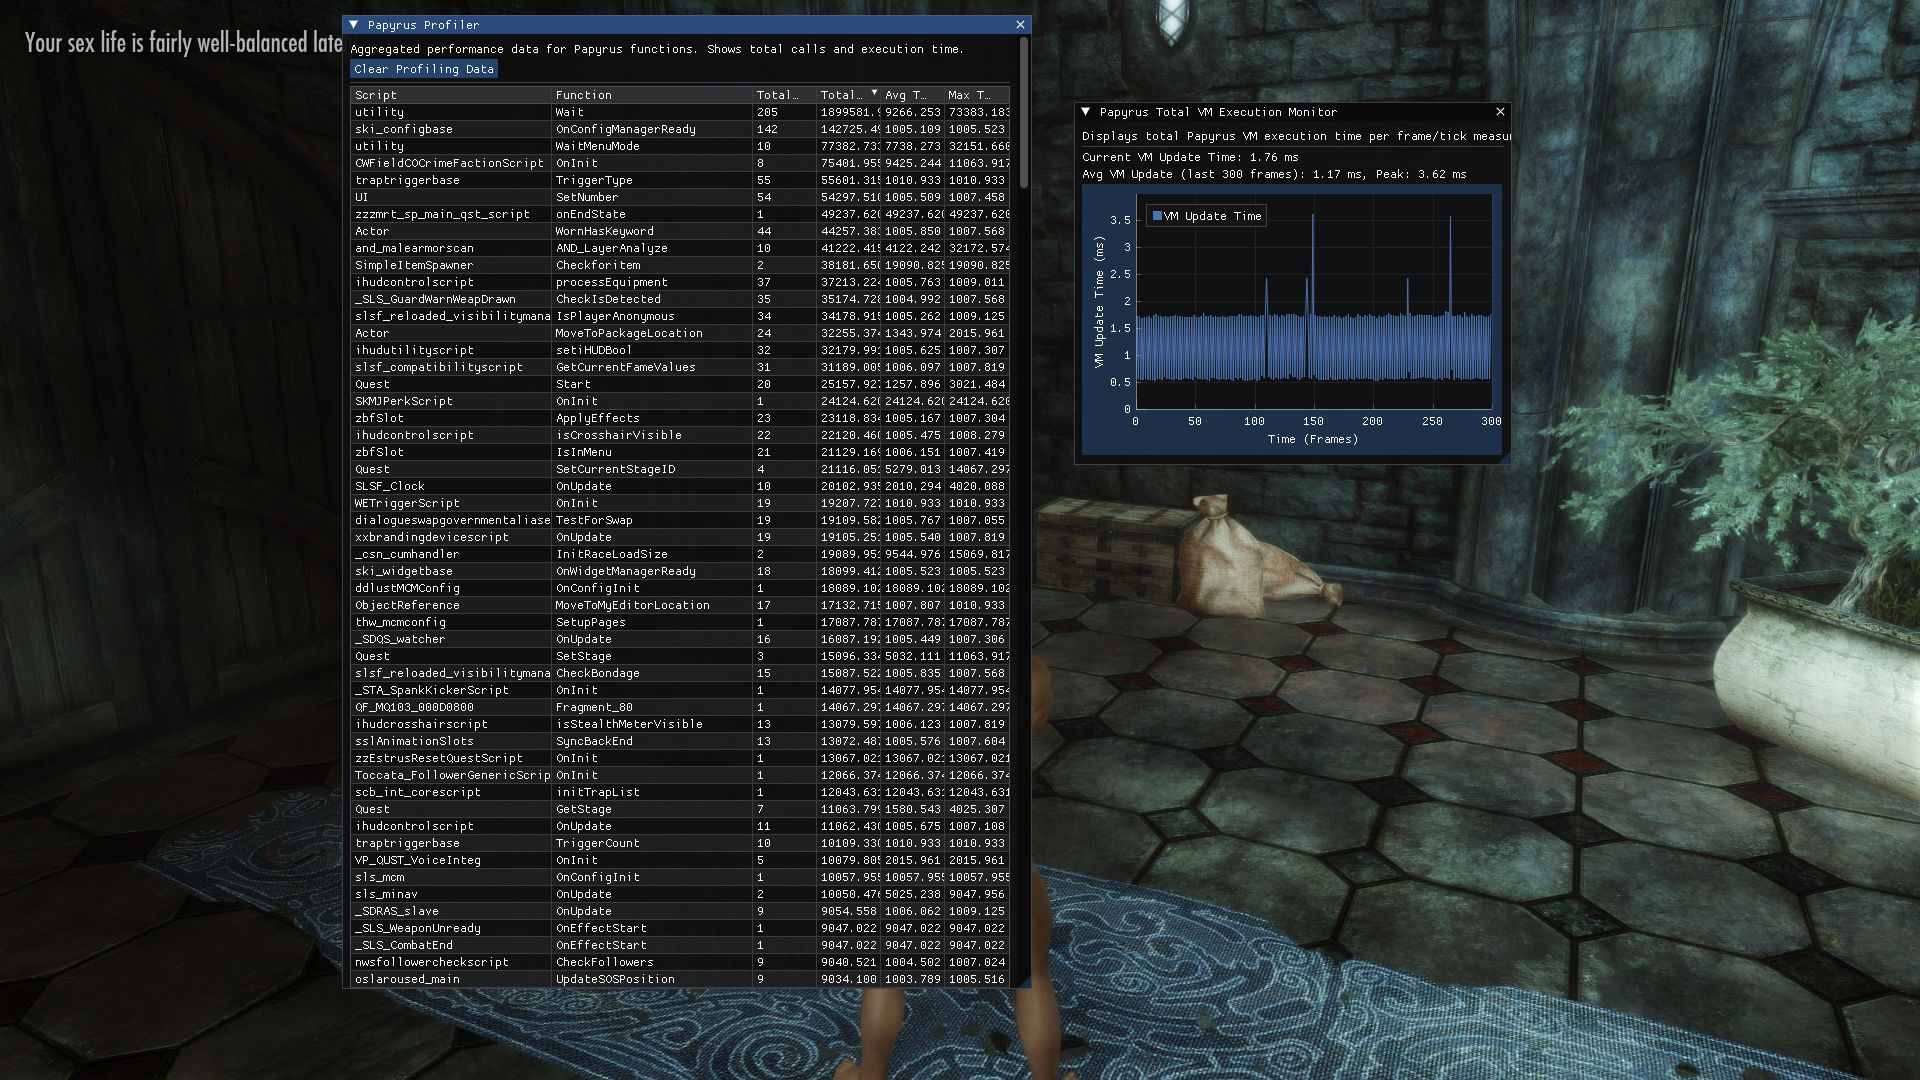The image size is (1920, 1080).
Task: Select the Papyrus Profiler title bar text
Action: [x=423, y=25]
